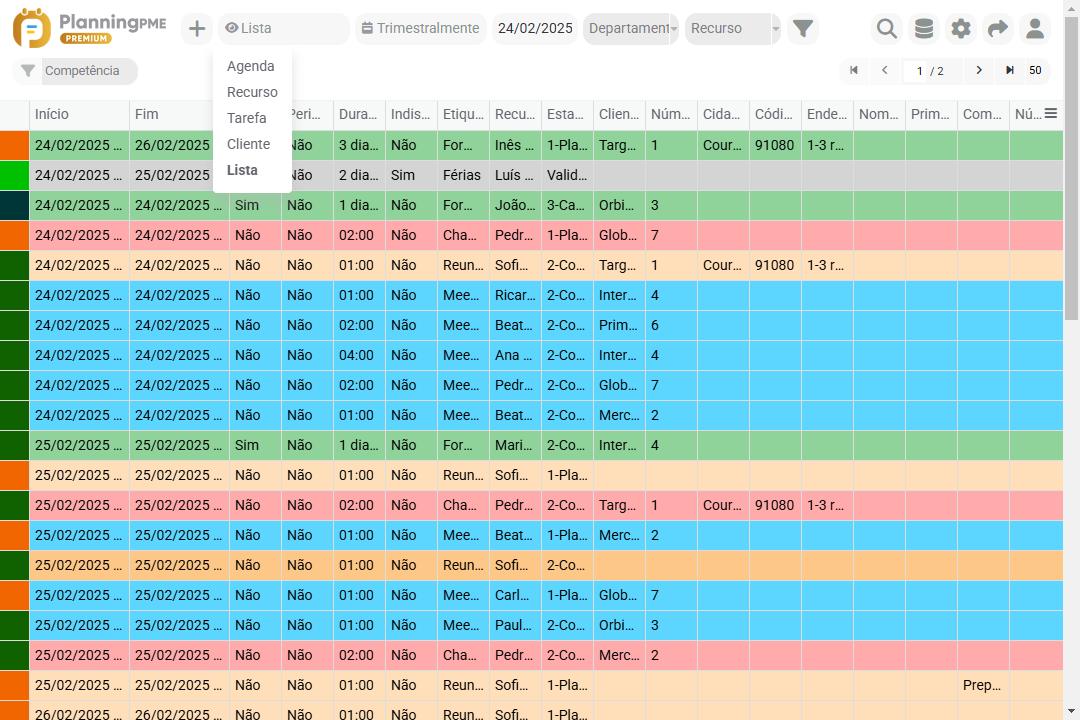The height and width of the screenshot is (720, 1080).
Task: Click the Recu... column header
Action: (x=515, y=114)
